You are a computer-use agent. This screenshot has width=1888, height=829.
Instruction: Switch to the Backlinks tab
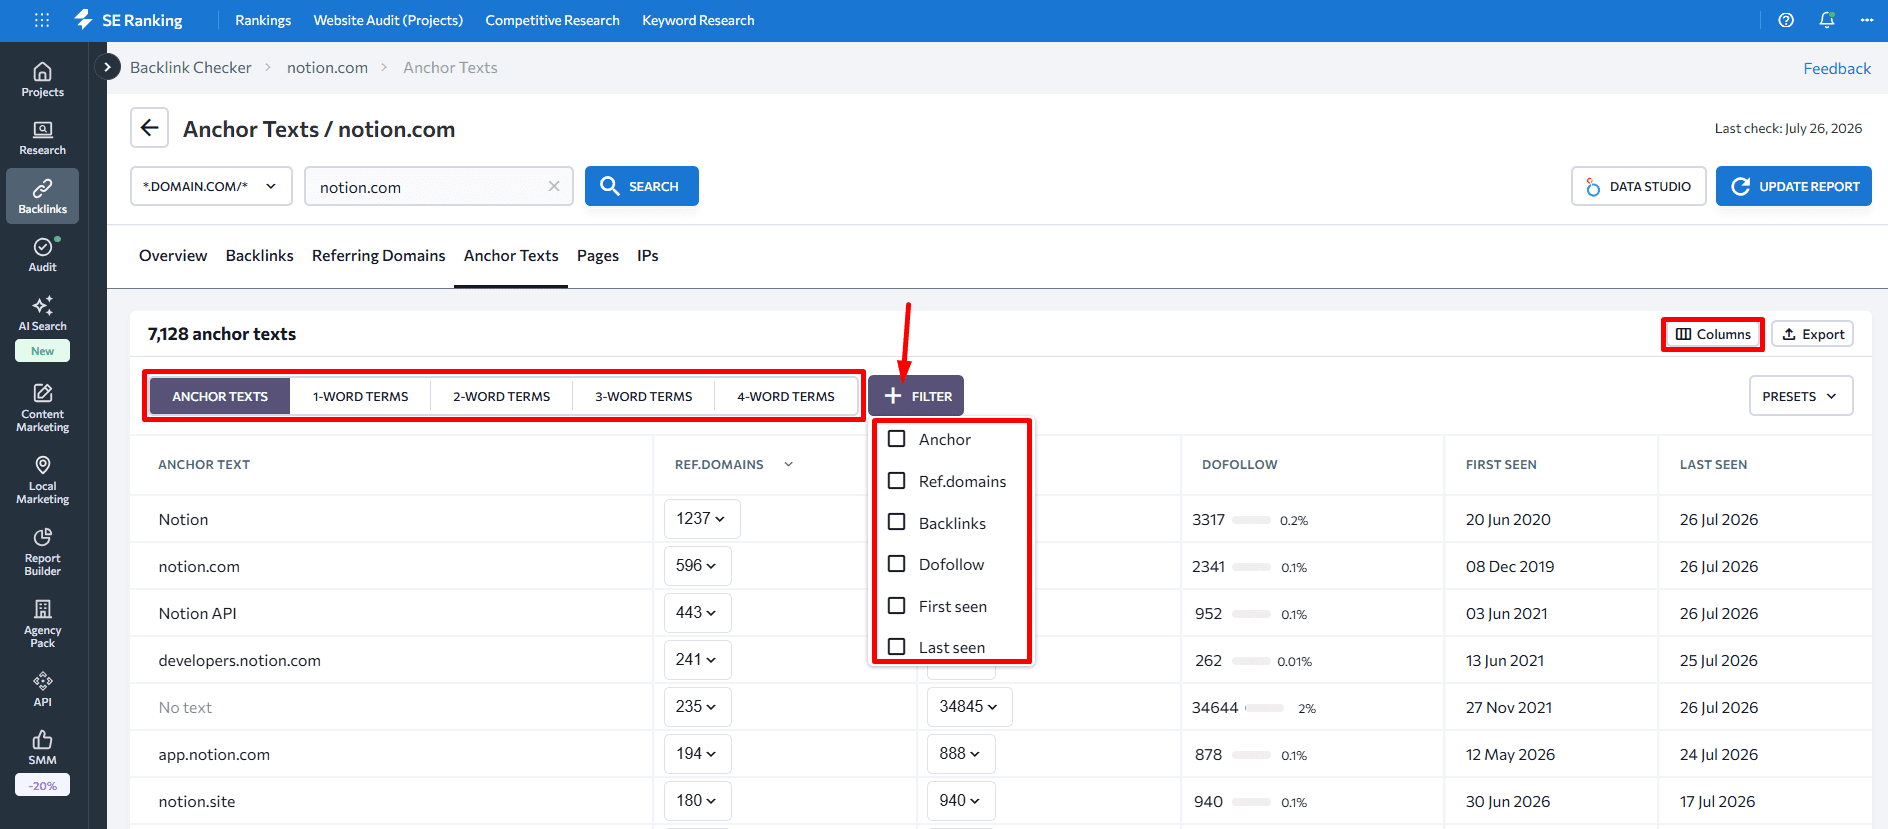[260, 256]
